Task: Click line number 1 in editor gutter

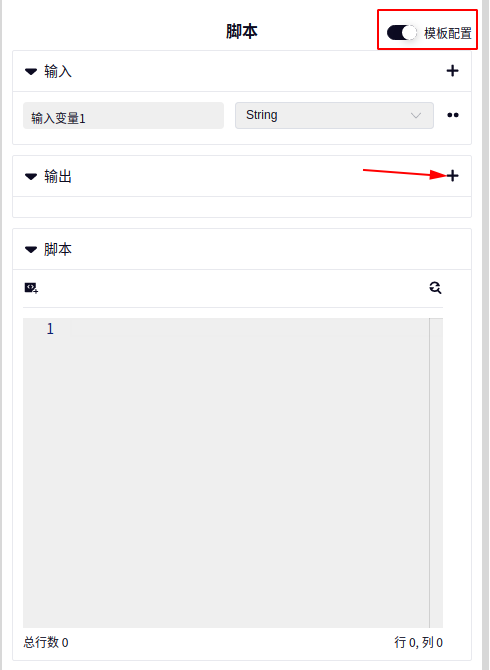Action: [50, 329]
